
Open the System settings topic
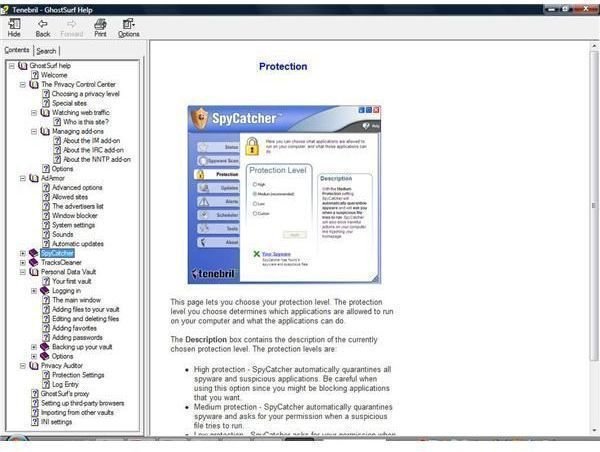coord(73,225)
